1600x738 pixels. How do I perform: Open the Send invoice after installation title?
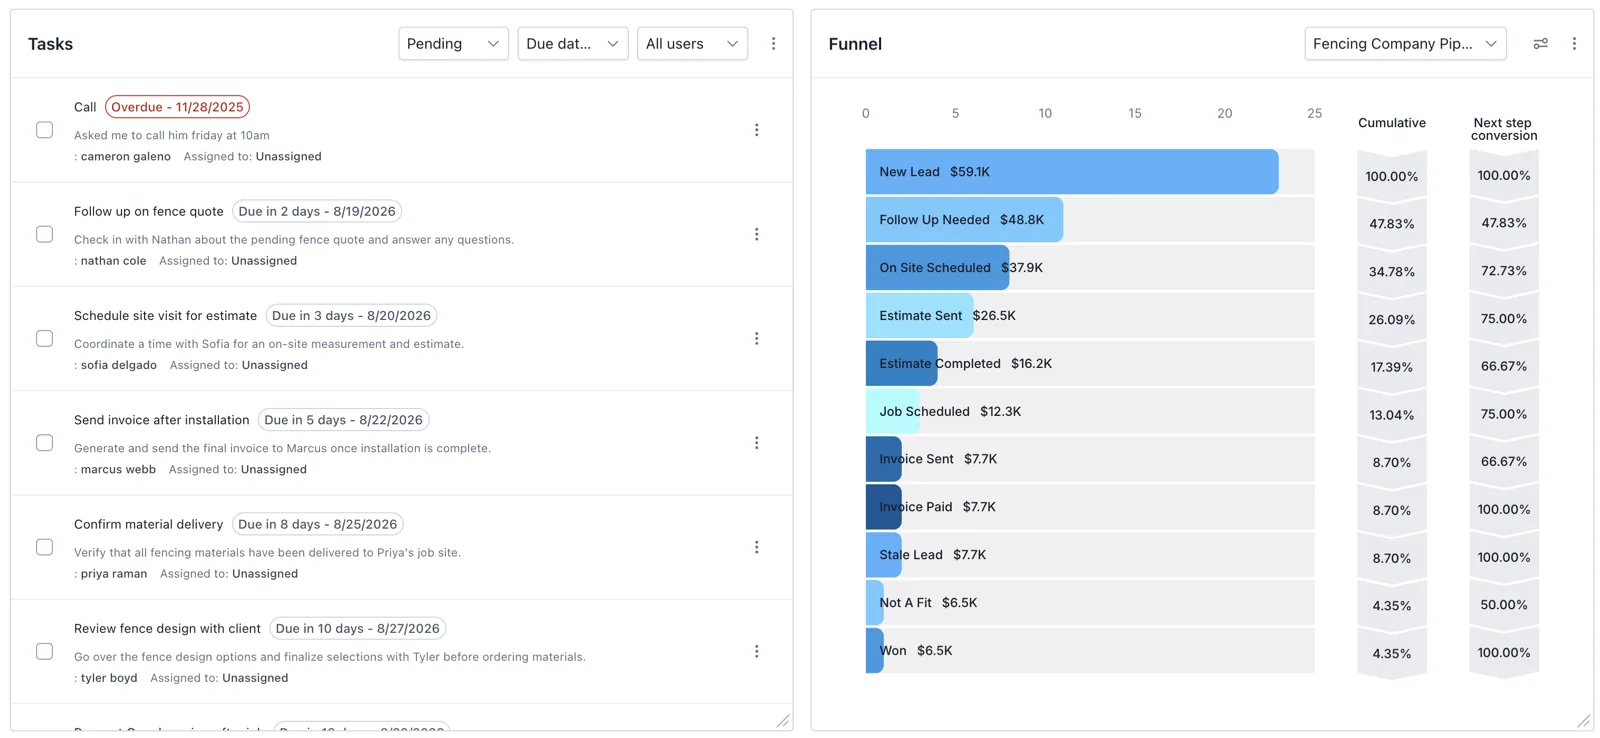(162, 420)
